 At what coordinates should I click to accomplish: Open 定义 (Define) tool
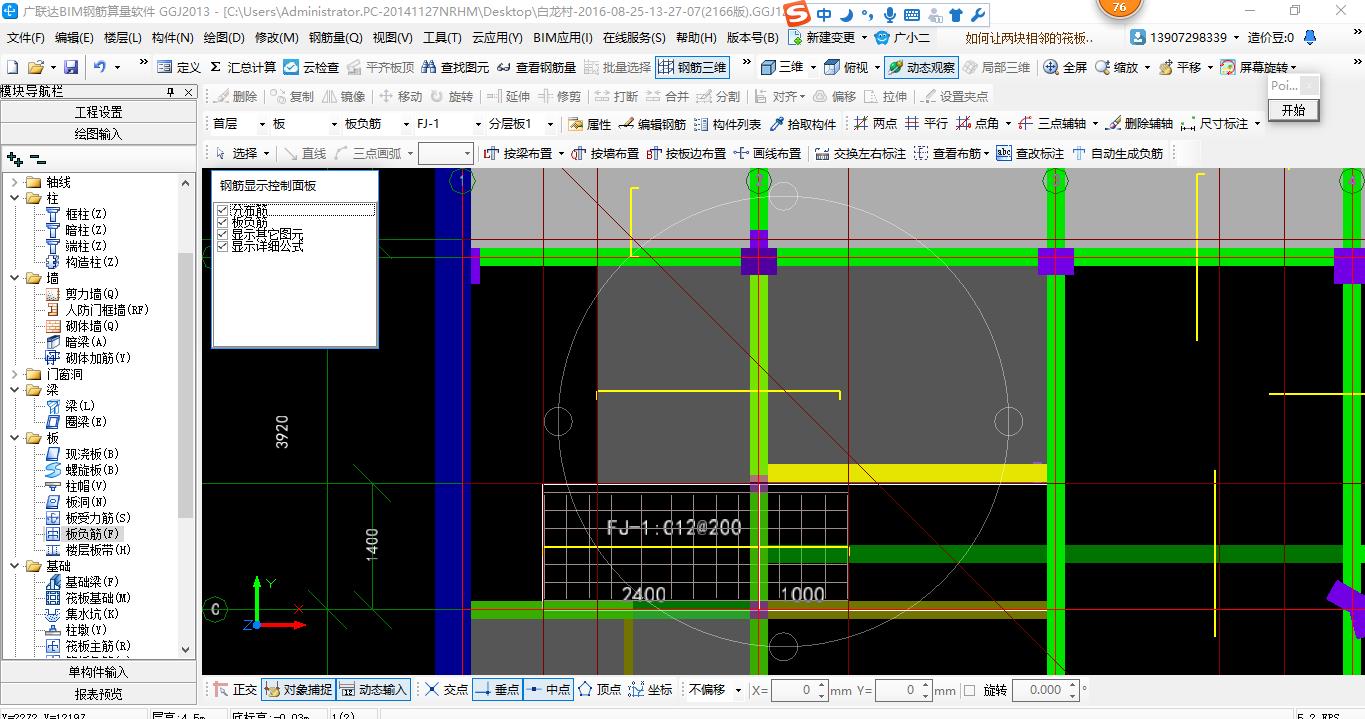[179, 67]
